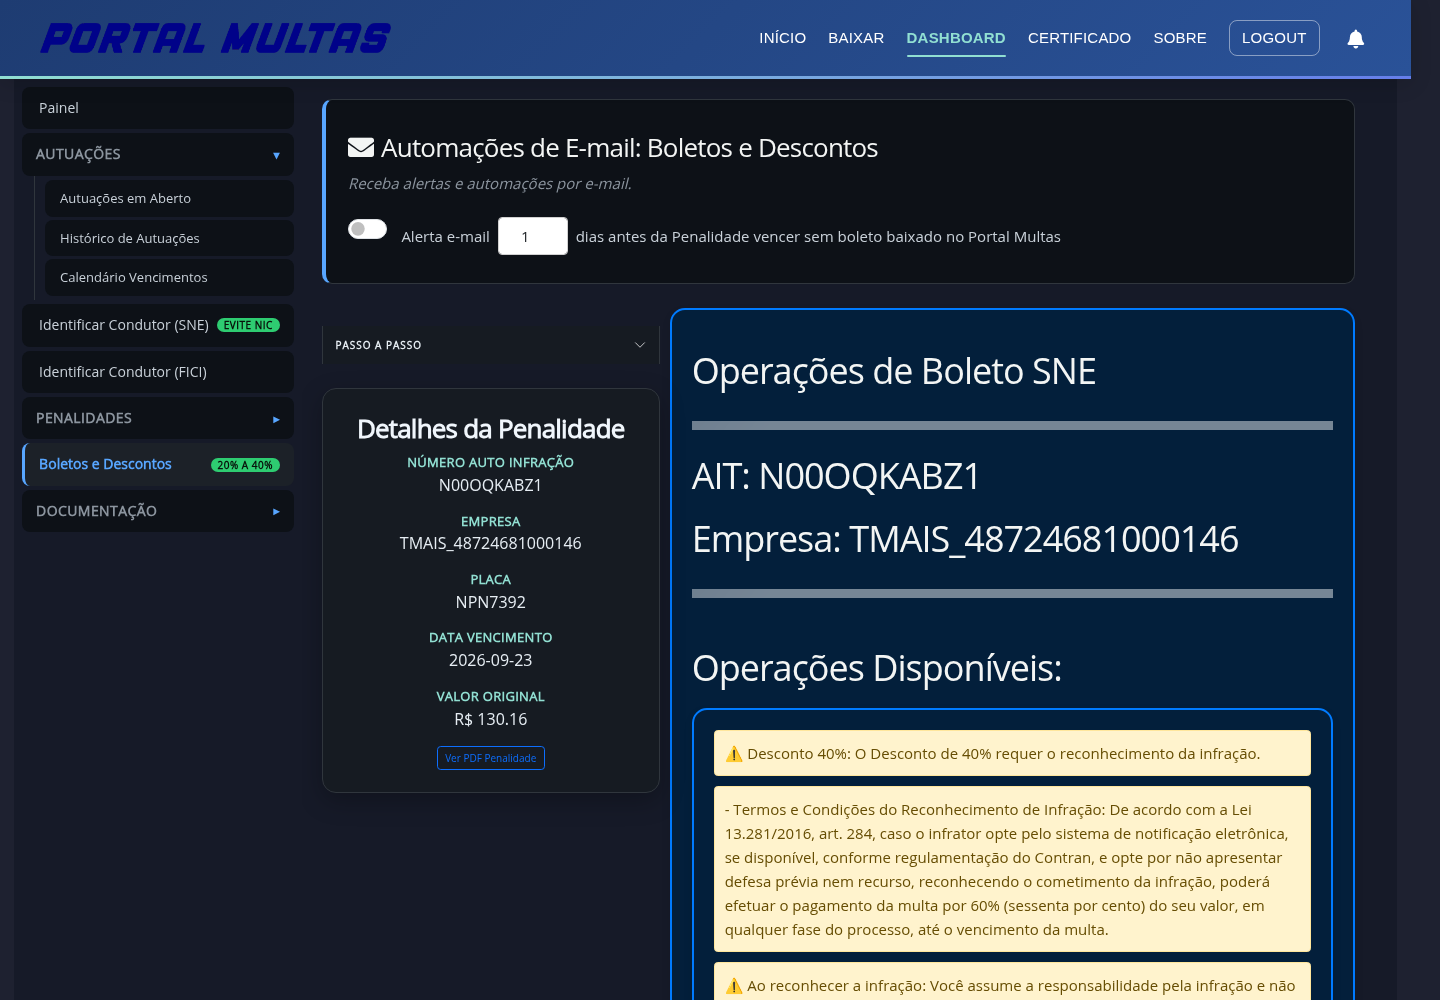The width and height of the screenshot is (1440, 1000).
Task: Click the Operações de Boleto SNE heading
Action: point(894,371)
